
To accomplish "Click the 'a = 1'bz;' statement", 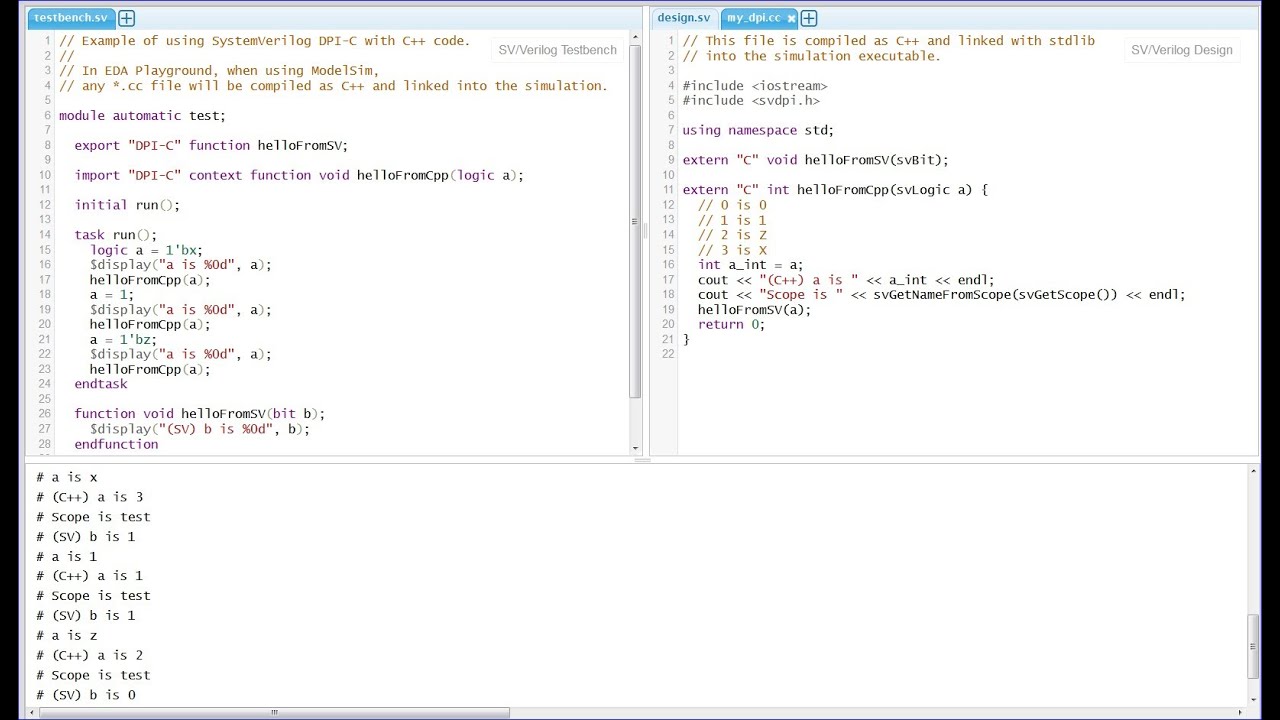I will (x=123, y=340).
